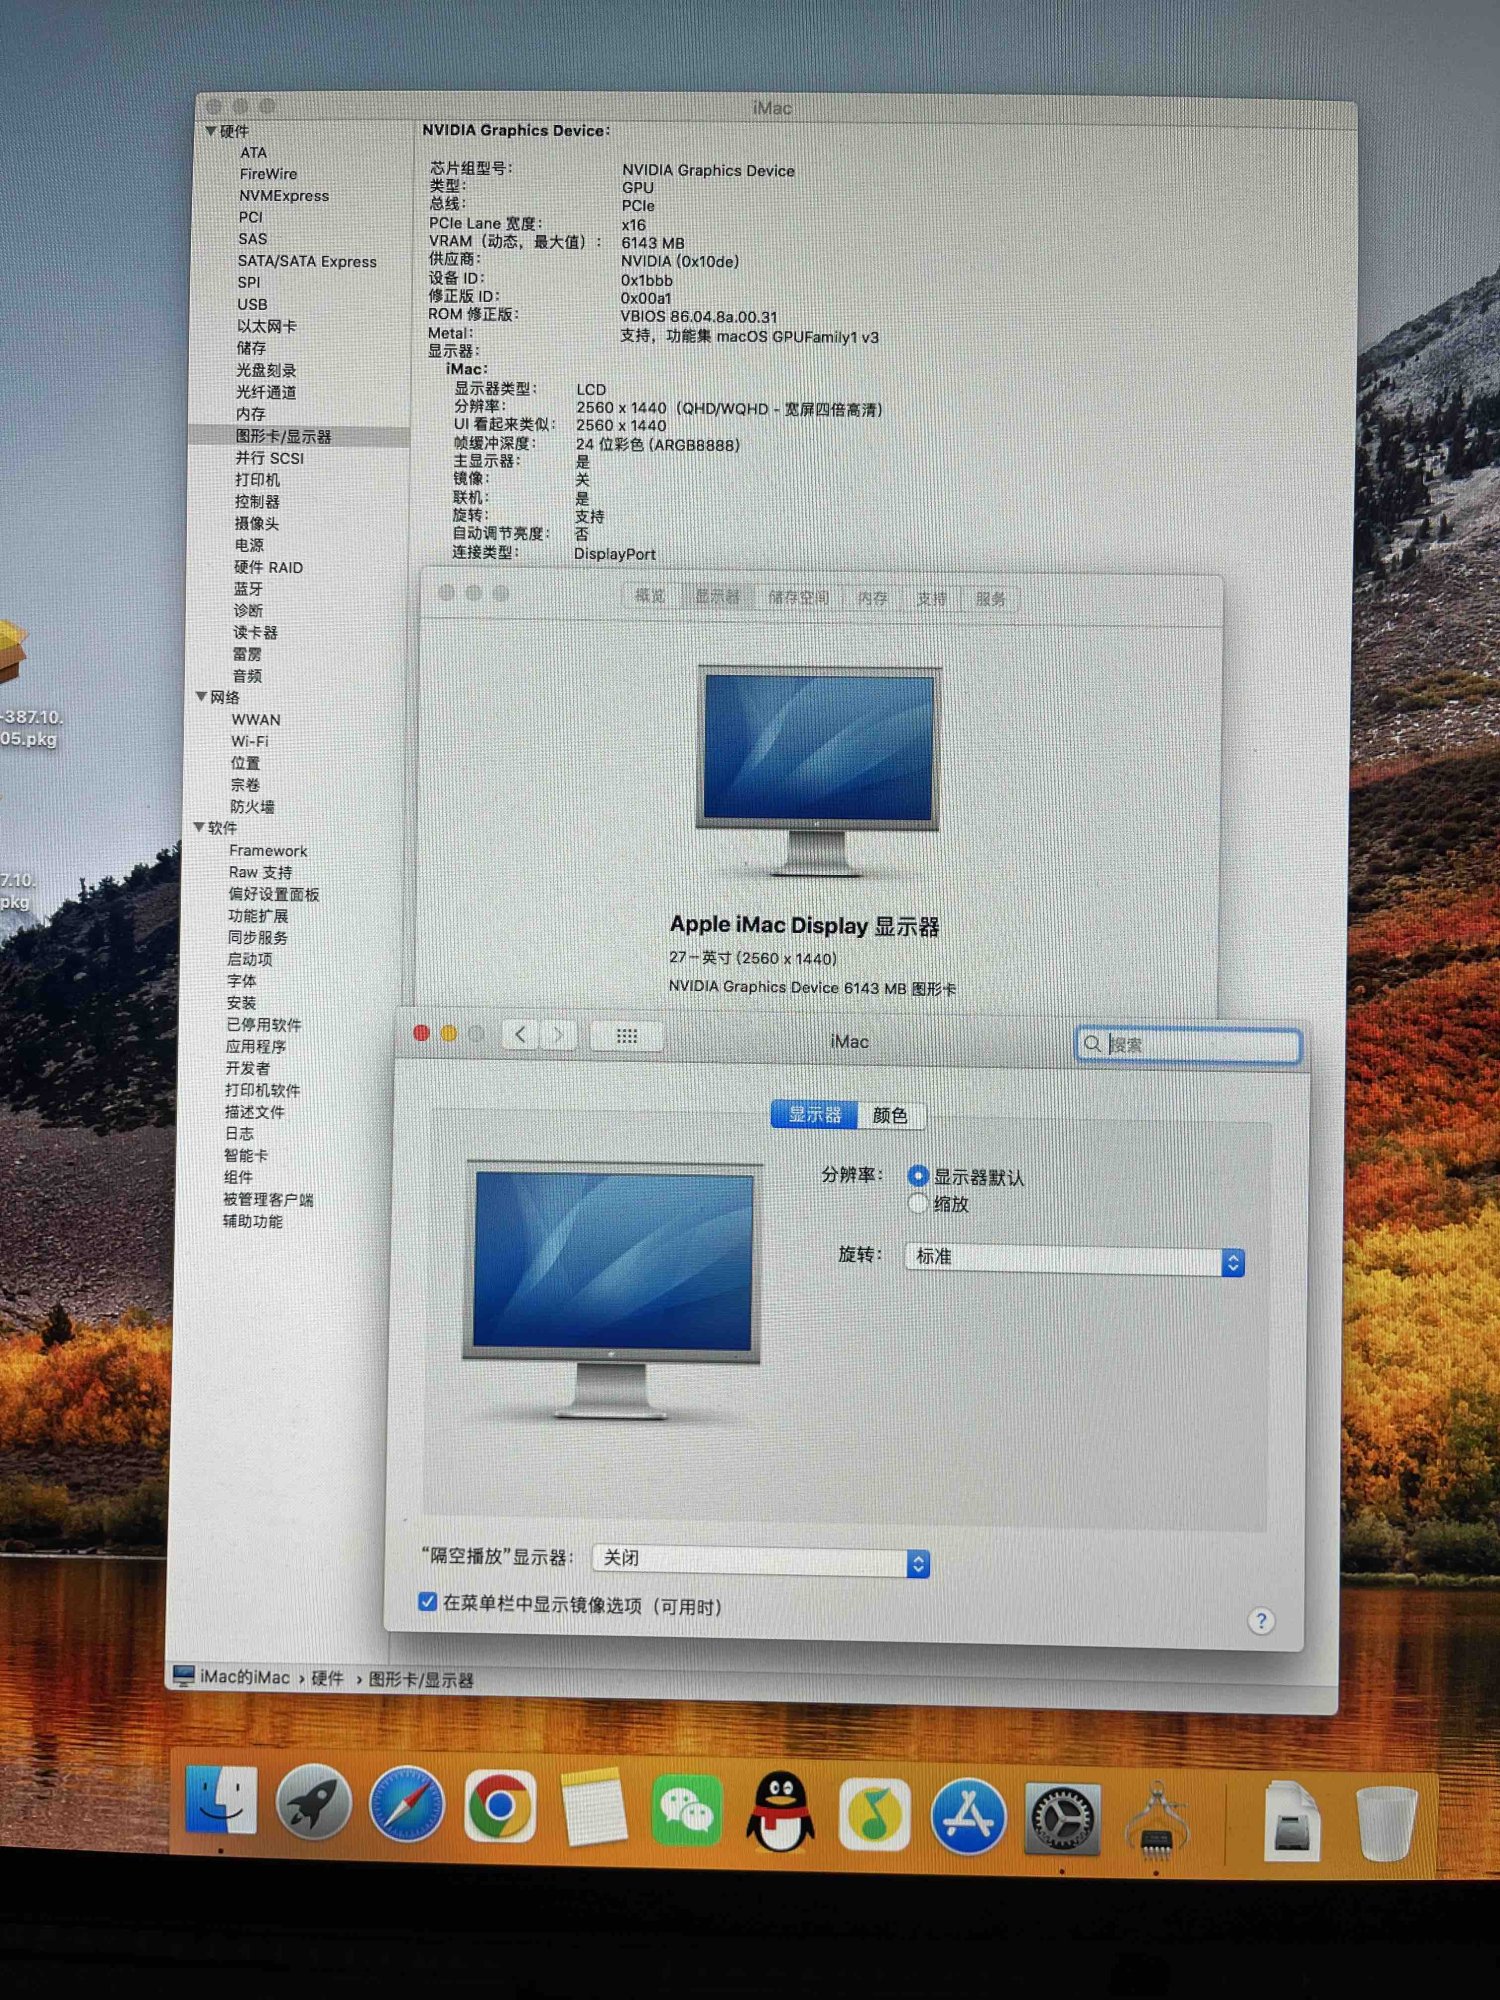Select USB in the sidebar

(252, 304)
